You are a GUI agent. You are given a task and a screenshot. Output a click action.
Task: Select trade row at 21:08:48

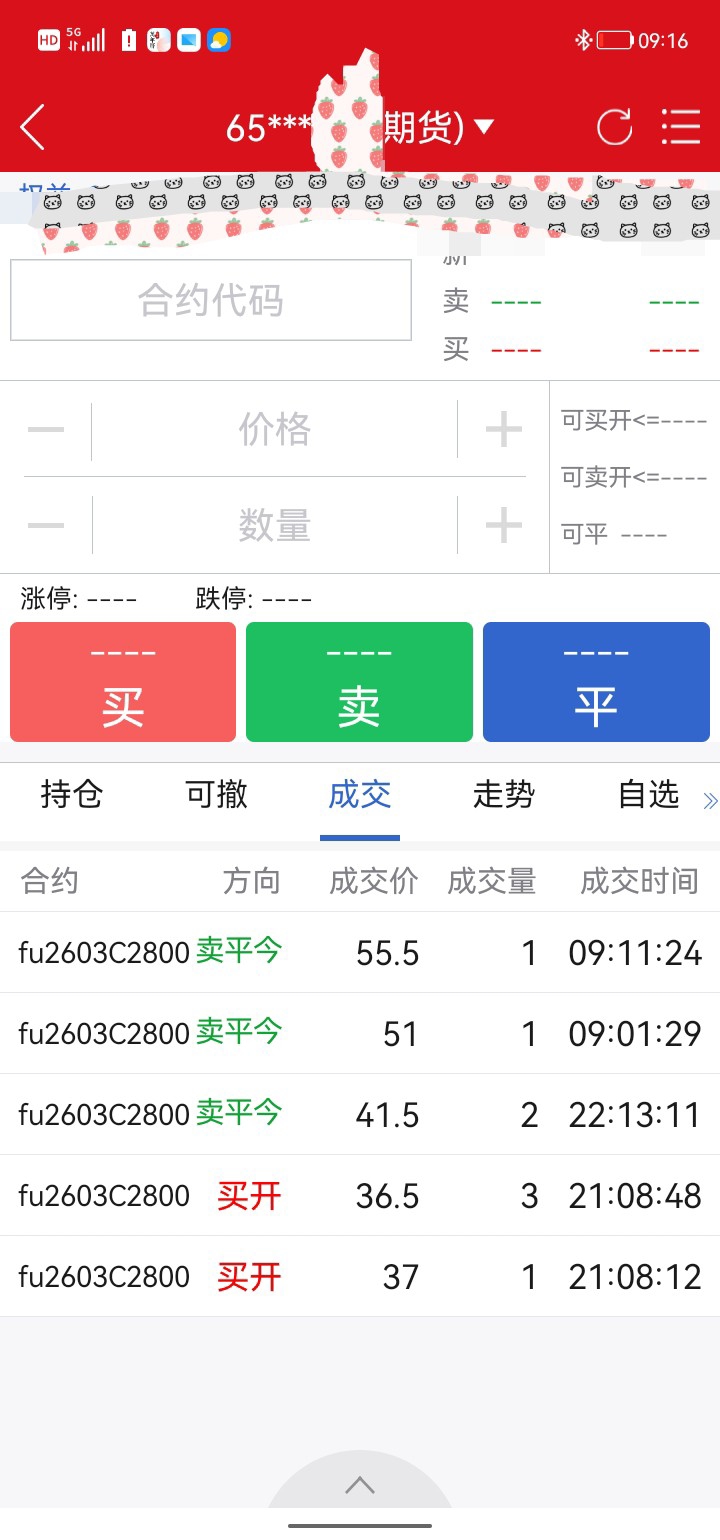click(360, 1195)
